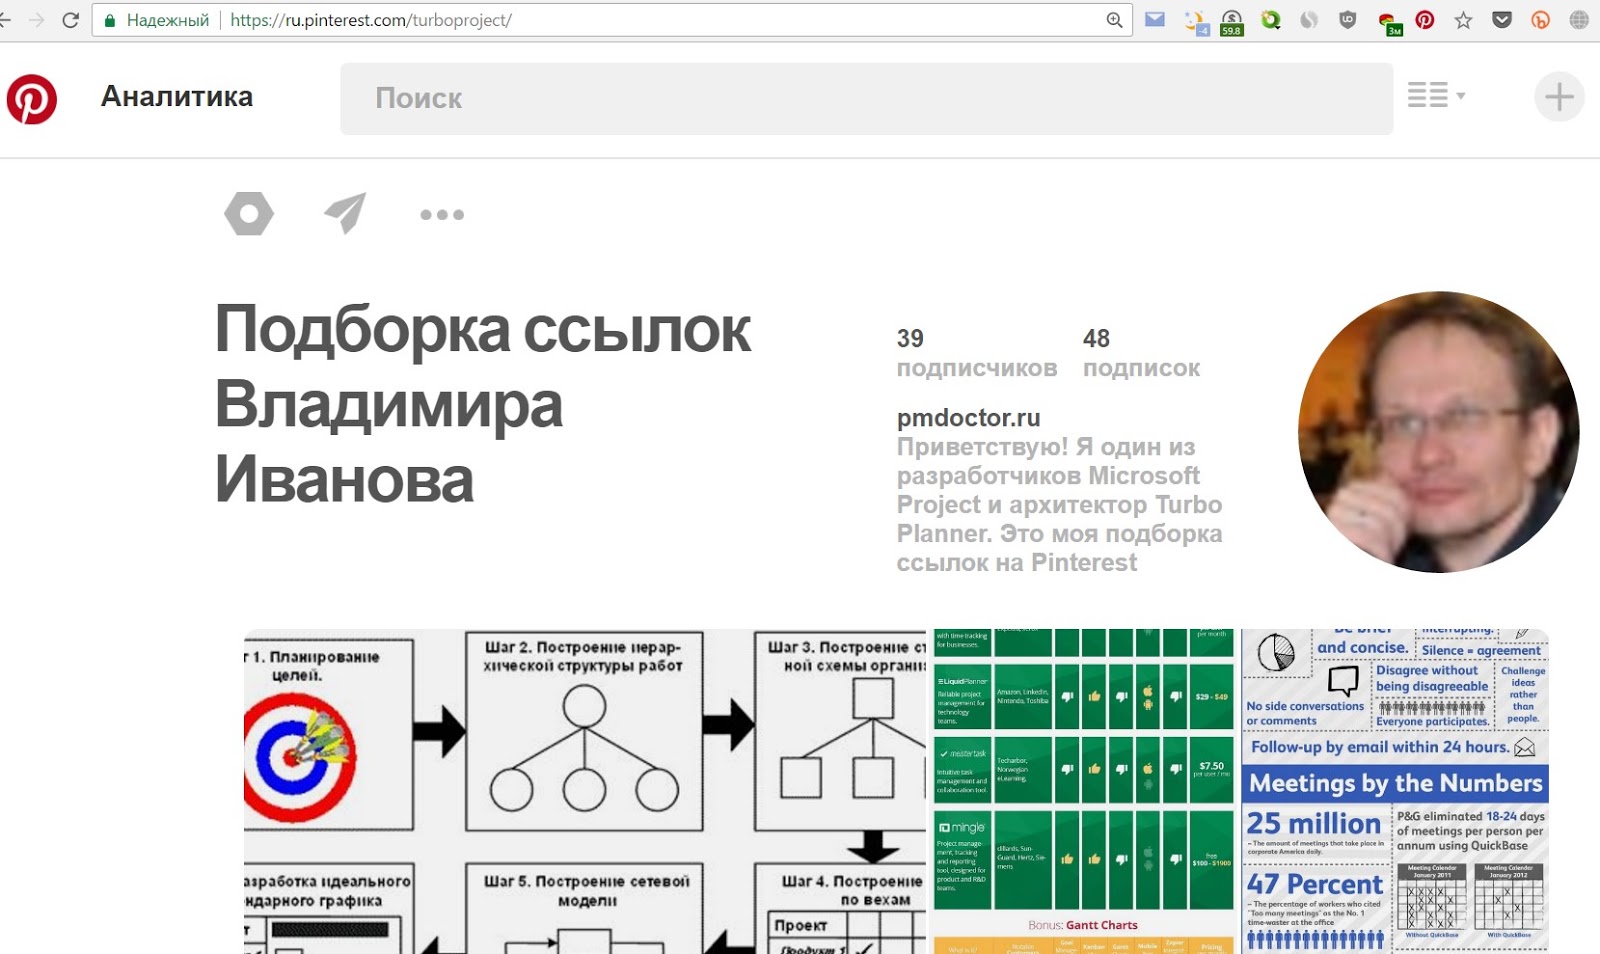
Task: Click the Pinterest save extension button
Action: pos(1425,20)
